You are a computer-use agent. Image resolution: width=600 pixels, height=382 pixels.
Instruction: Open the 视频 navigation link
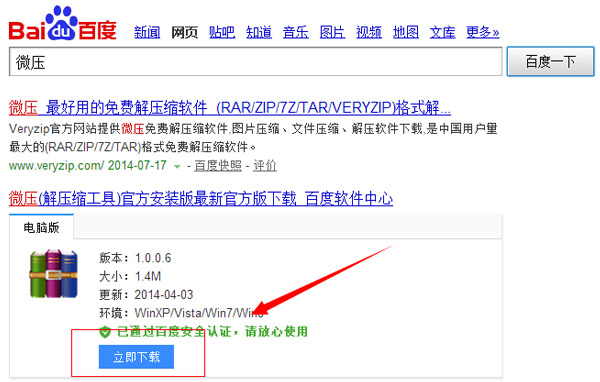coord(369,32)
